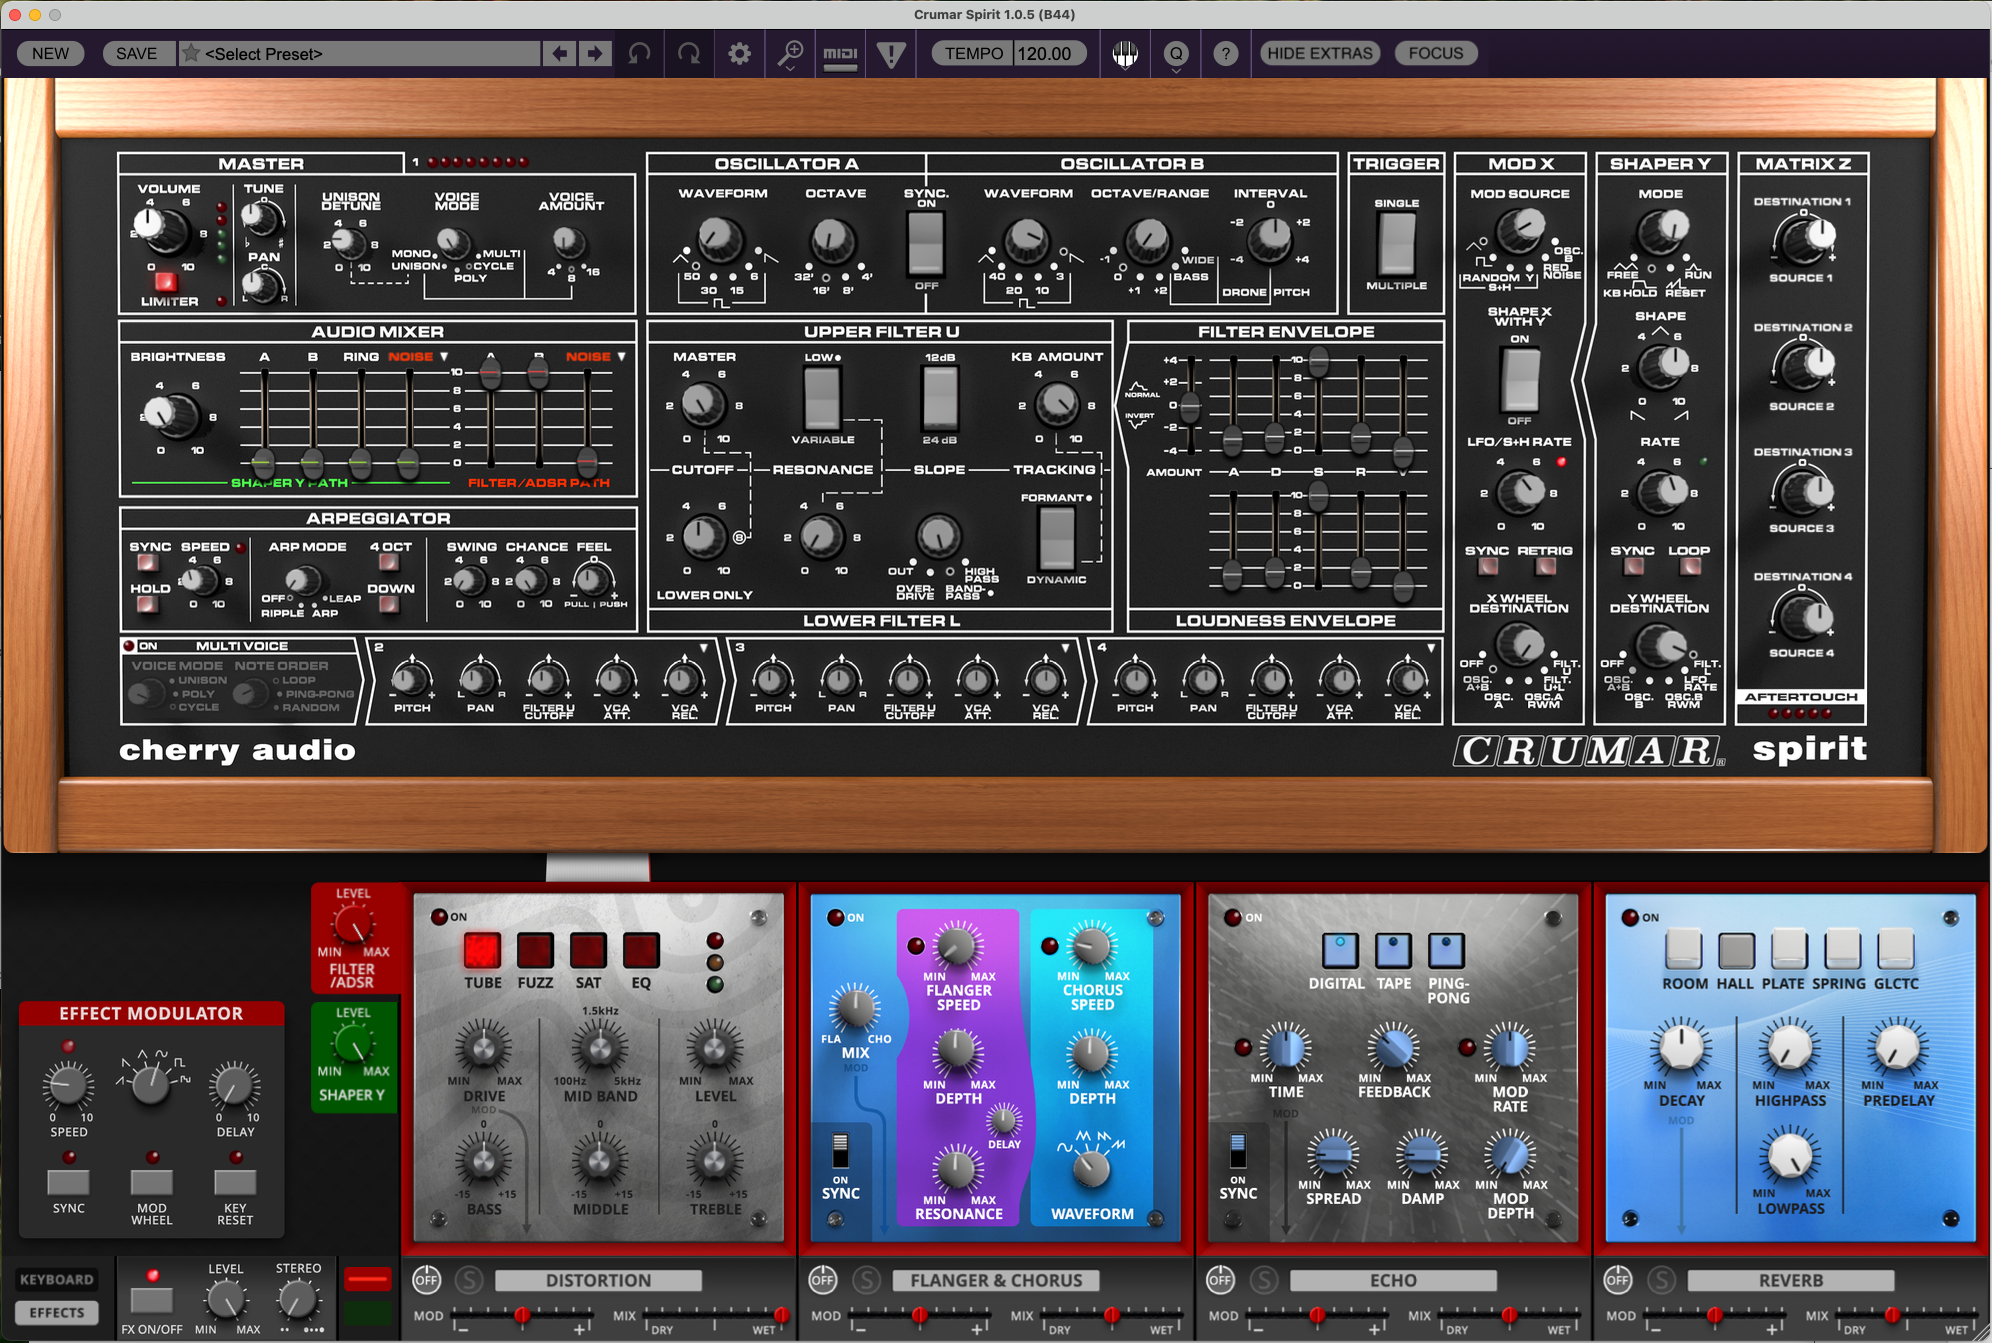Open the zoom magnifier menu
1992x1343 pixels.
[790, 54]
